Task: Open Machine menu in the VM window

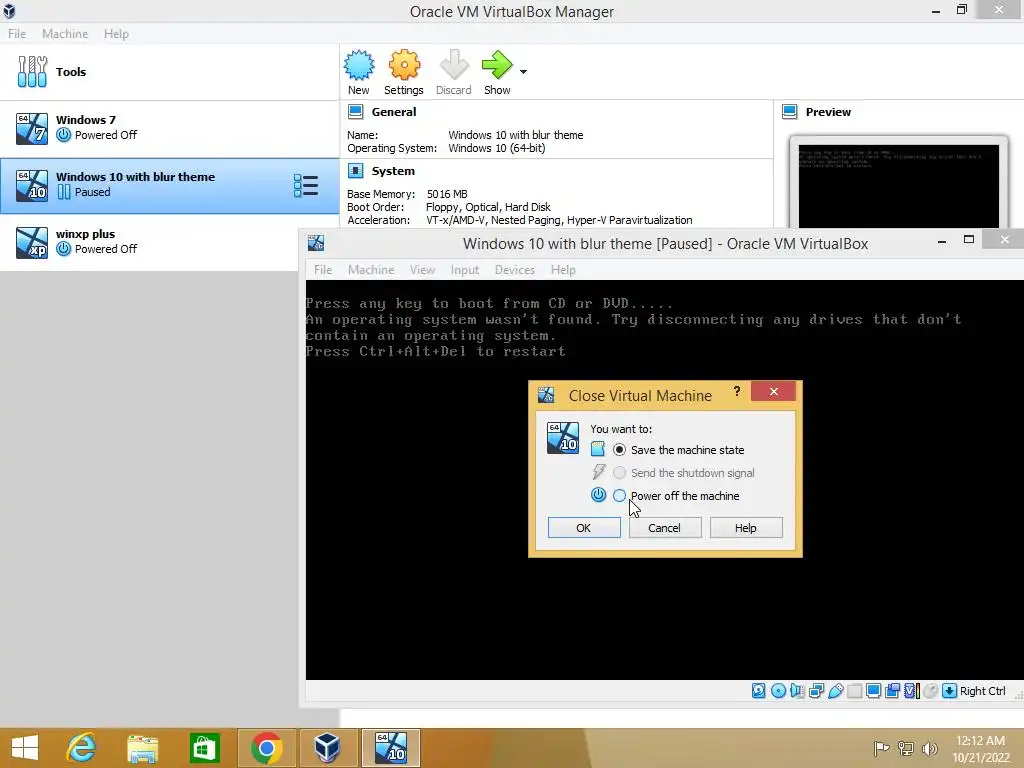Action: (371, 270)
